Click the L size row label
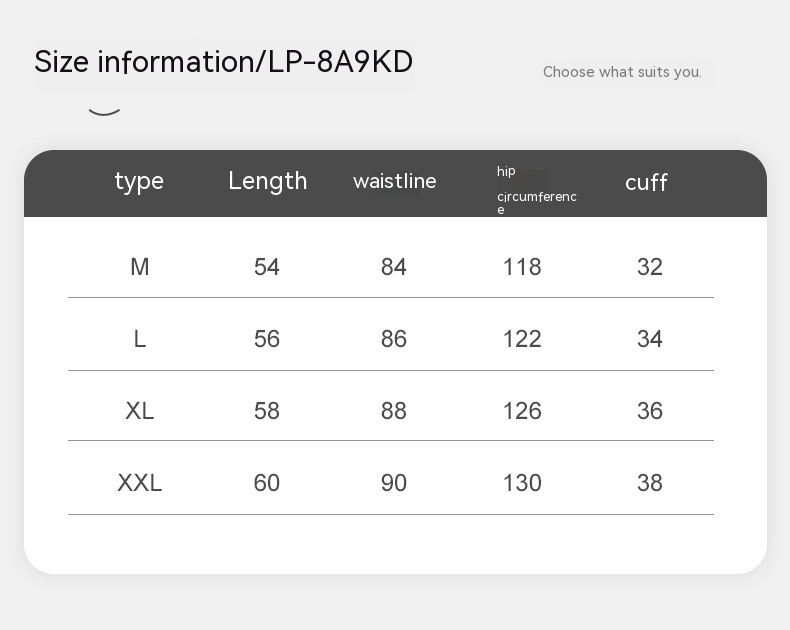 click(x=140, y=339)
